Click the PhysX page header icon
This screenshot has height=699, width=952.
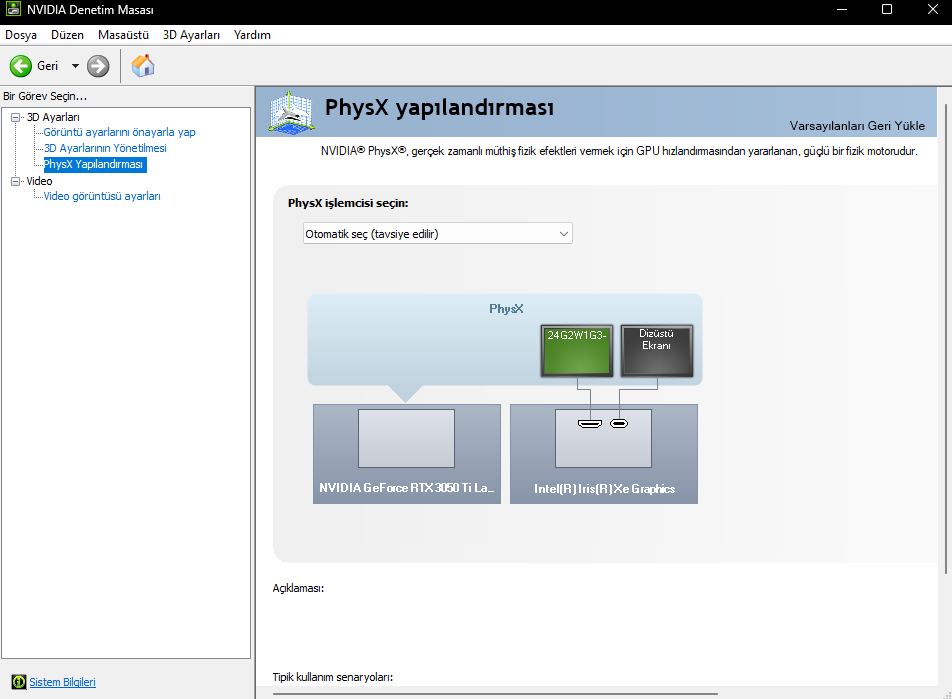coord(291,112)
